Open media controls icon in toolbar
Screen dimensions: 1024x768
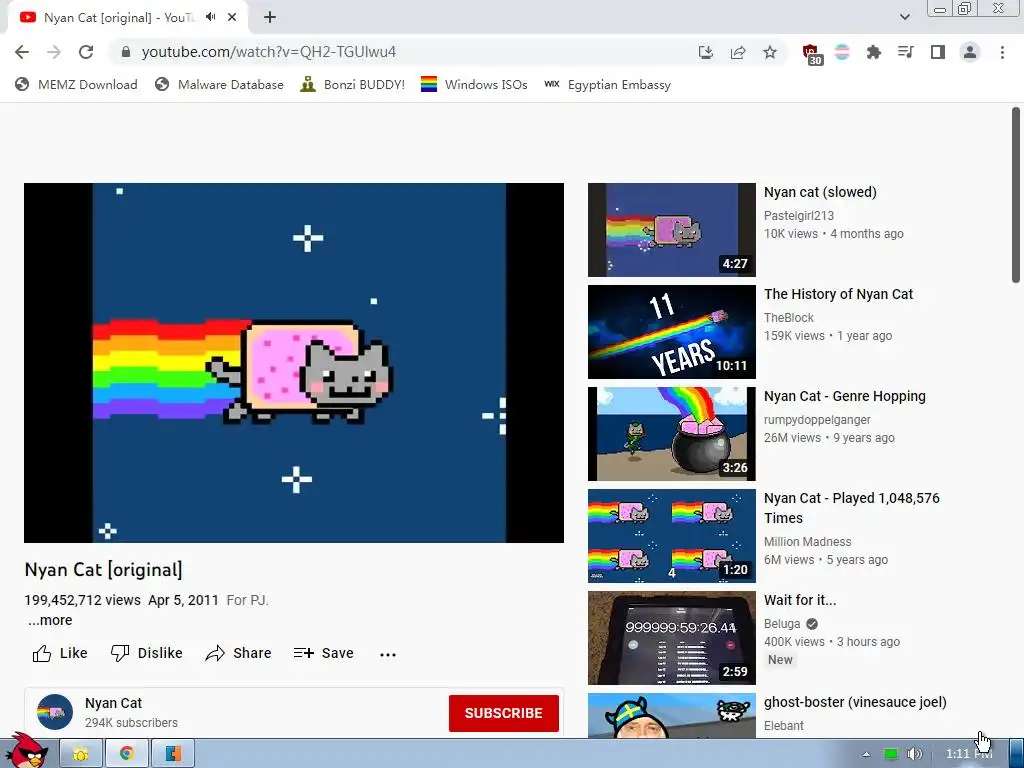[905, 52]
